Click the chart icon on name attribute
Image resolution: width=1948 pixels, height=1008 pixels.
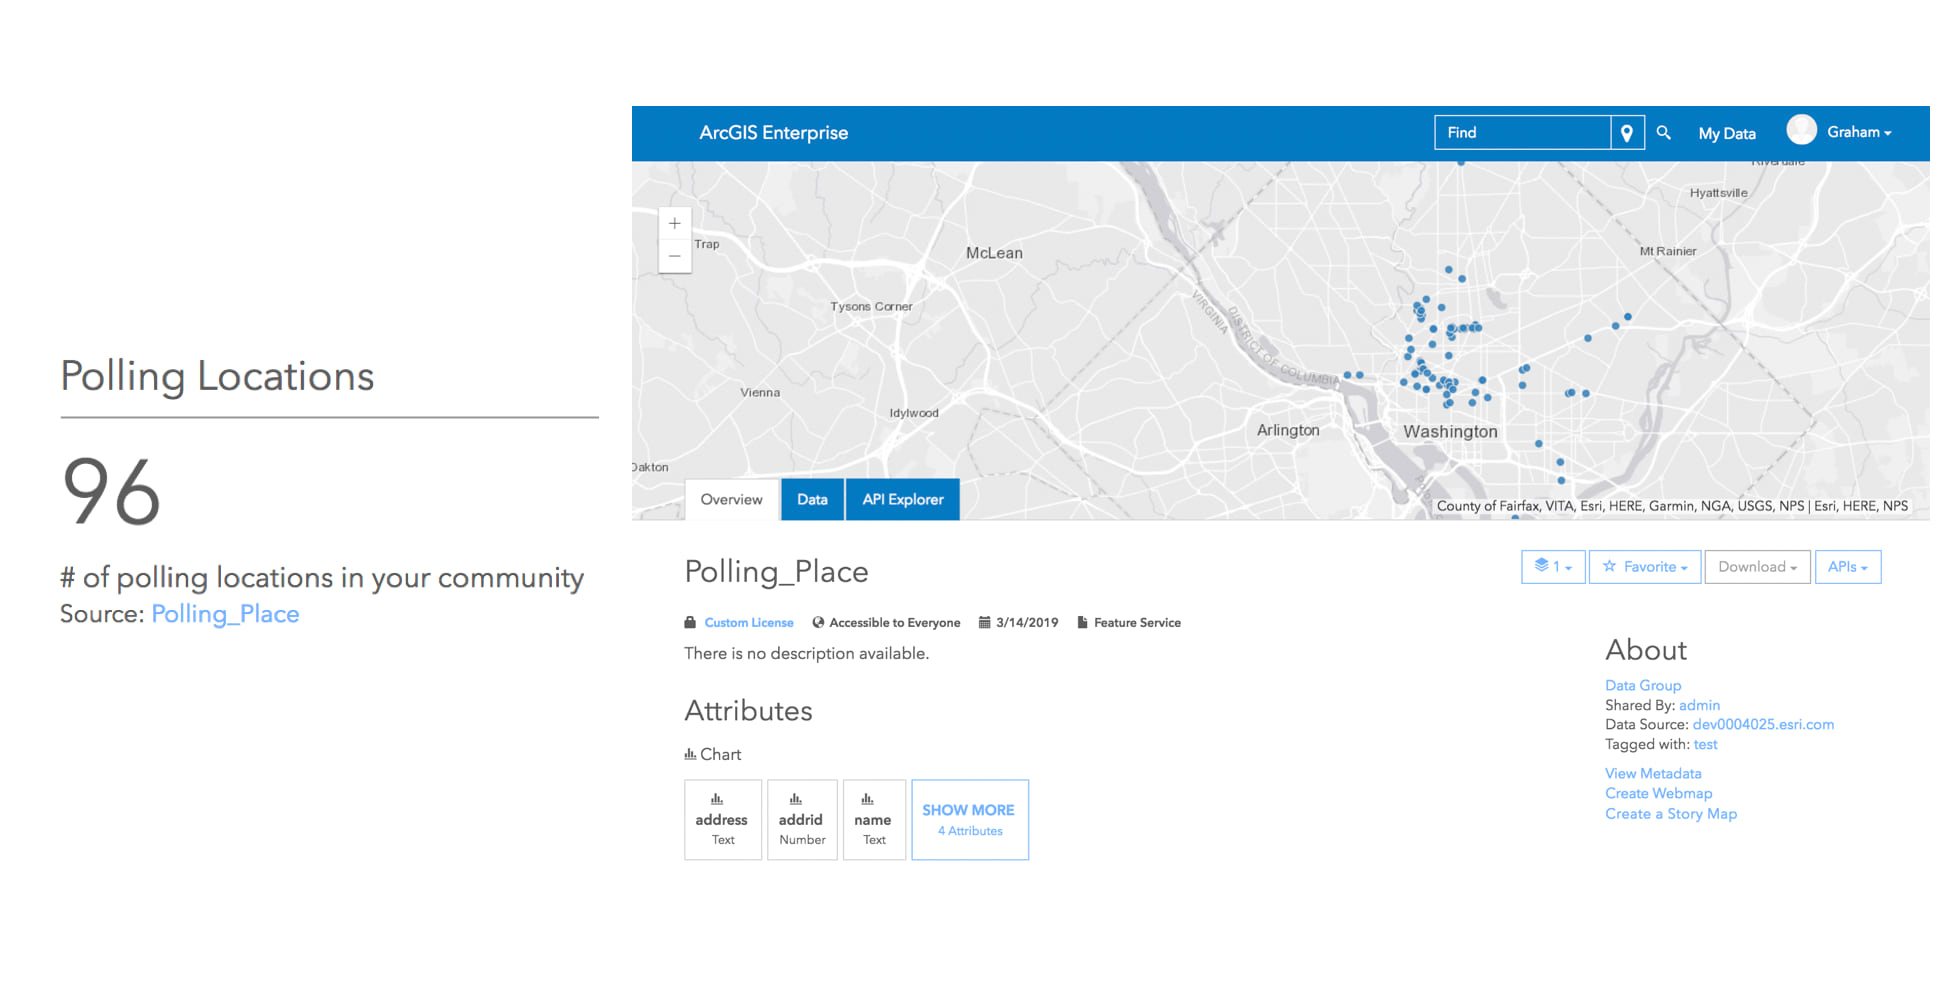pos(868,799)
